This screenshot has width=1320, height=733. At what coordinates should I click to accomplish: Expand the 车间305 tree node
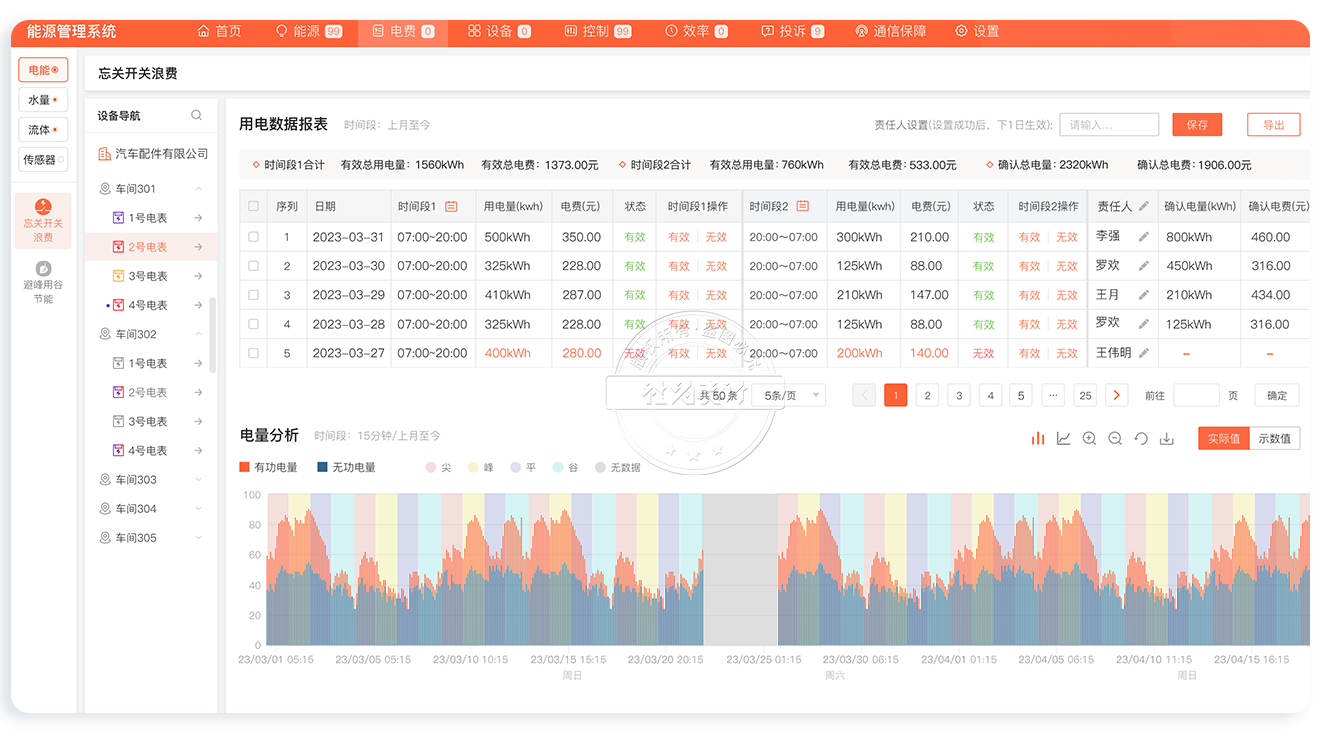point(198,538)
